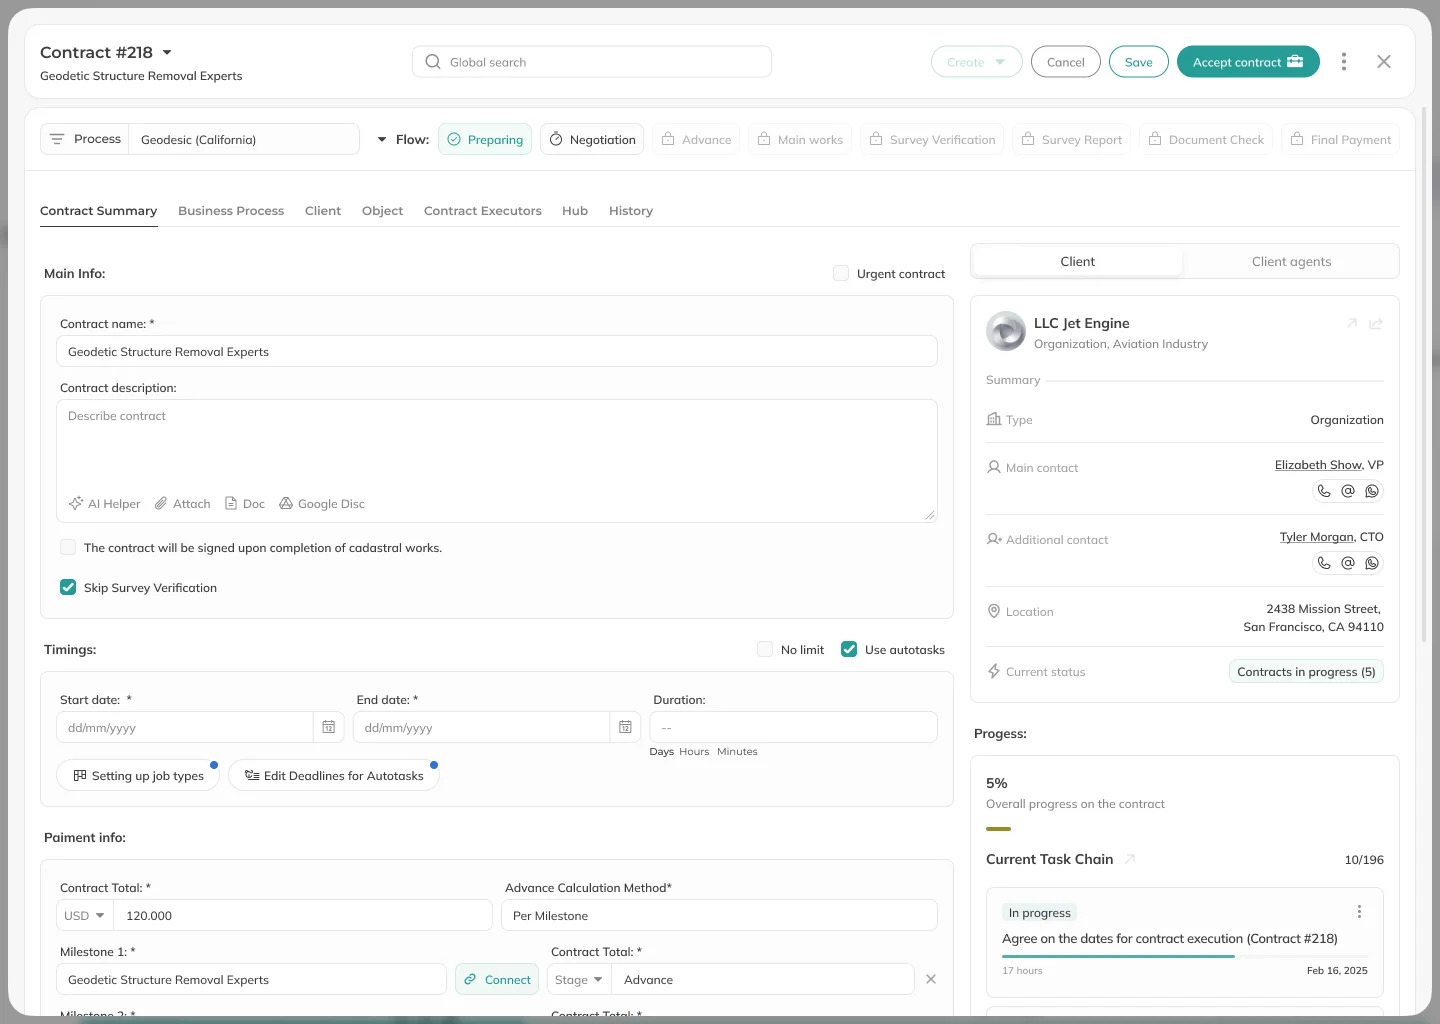Viewport: 1440px width, 1024px height.
Task: Click the Accept contract button
Action: (x=1247, y=62)
